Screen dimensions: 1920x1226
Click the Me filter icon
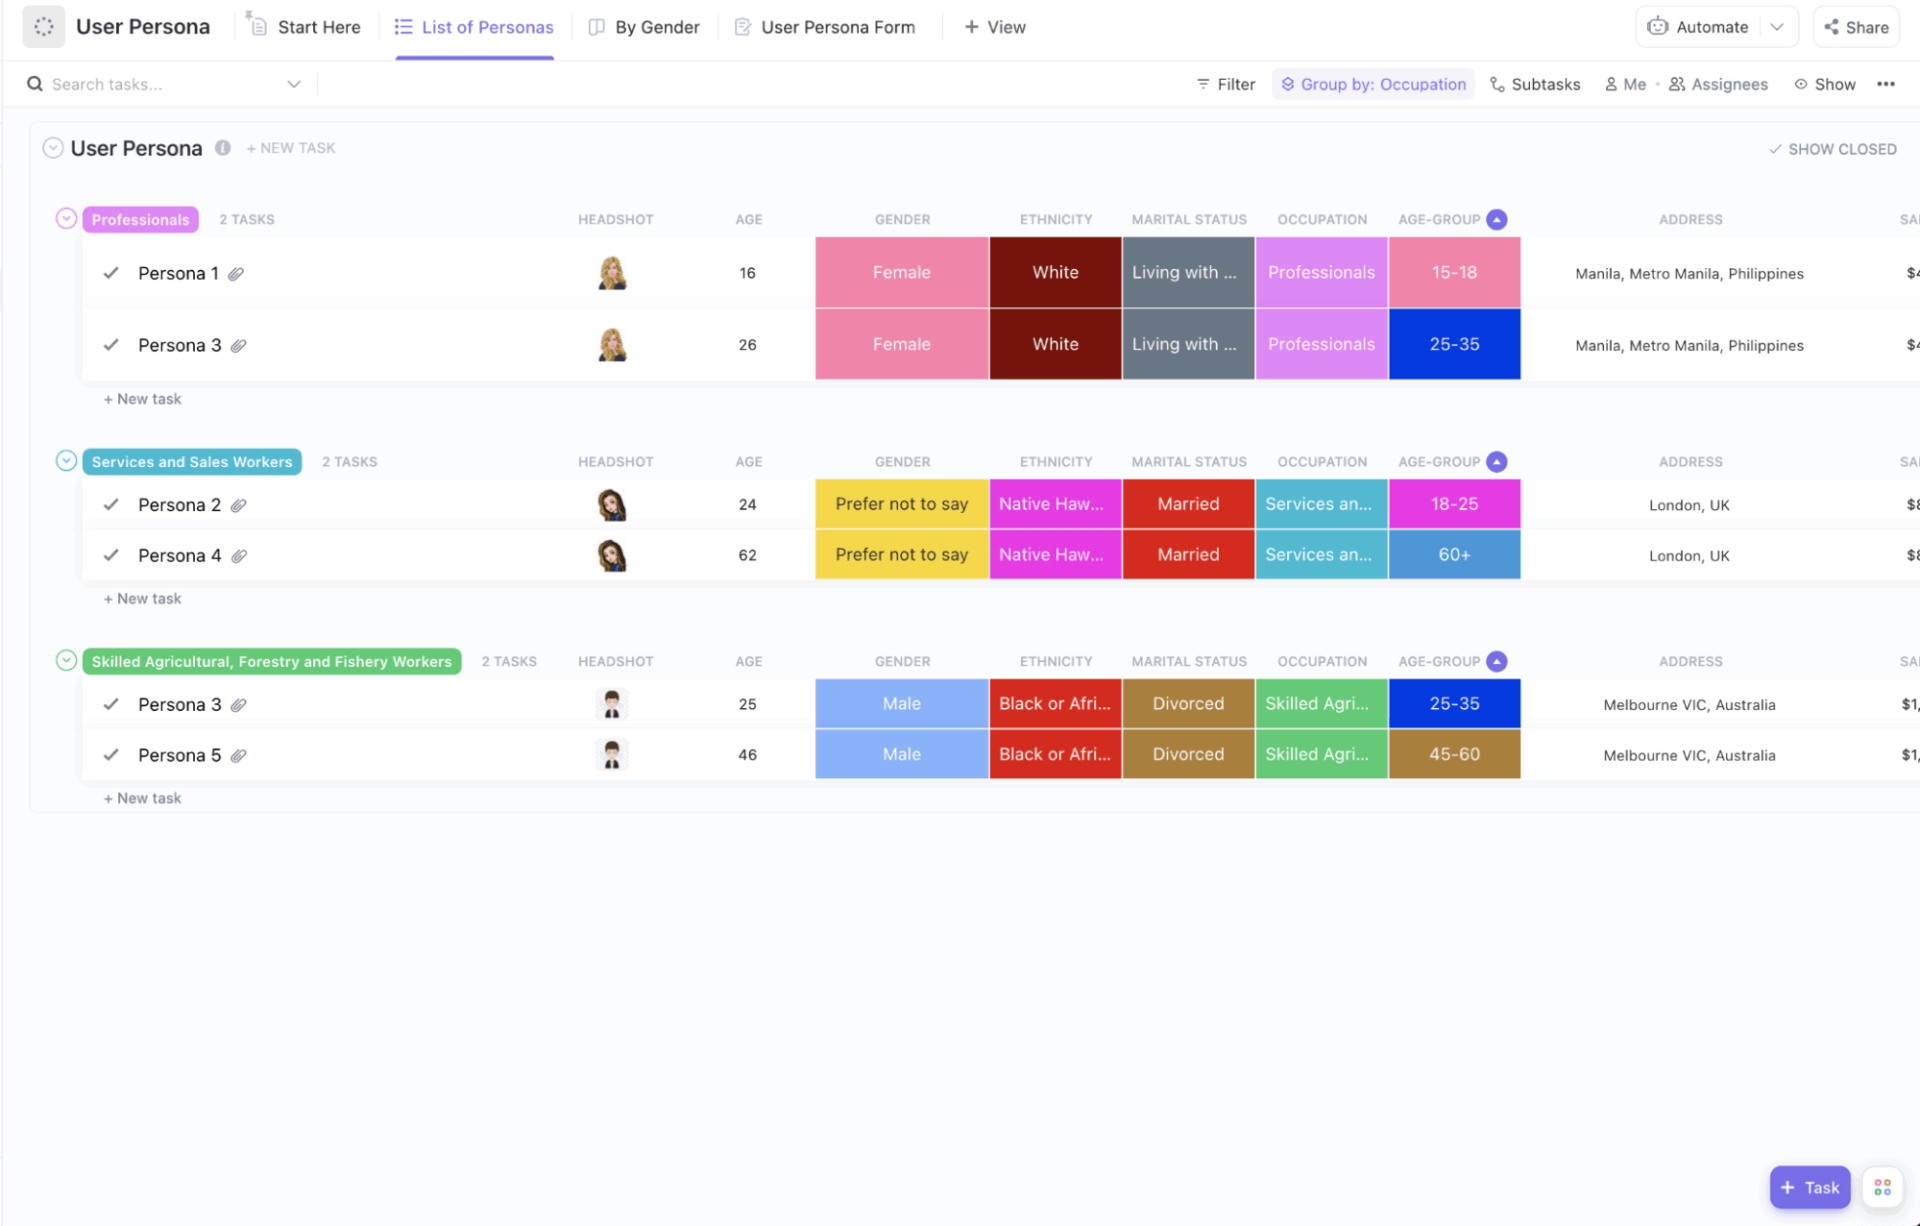(x=1610, y=84)
